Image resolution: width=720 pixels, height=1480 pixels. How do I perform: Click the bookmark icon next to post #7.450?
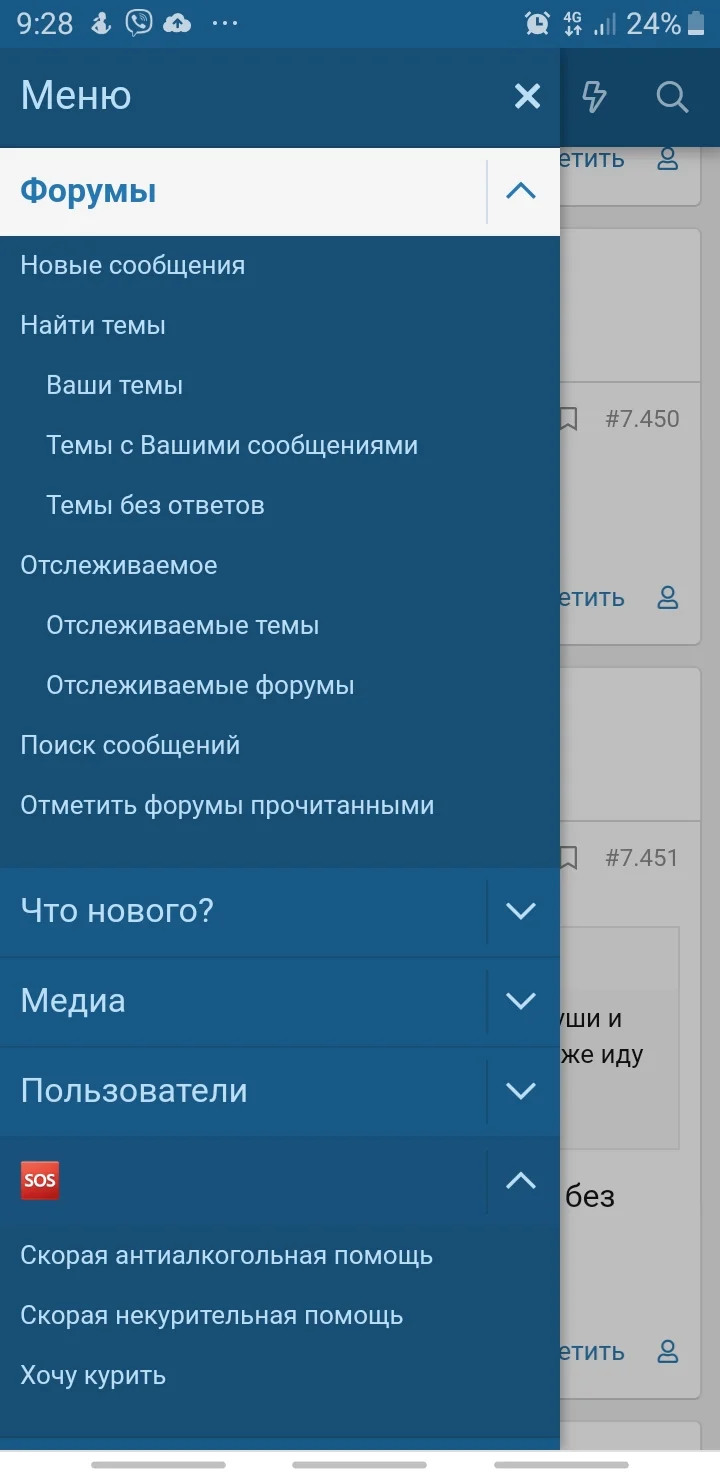pos(567,419)
